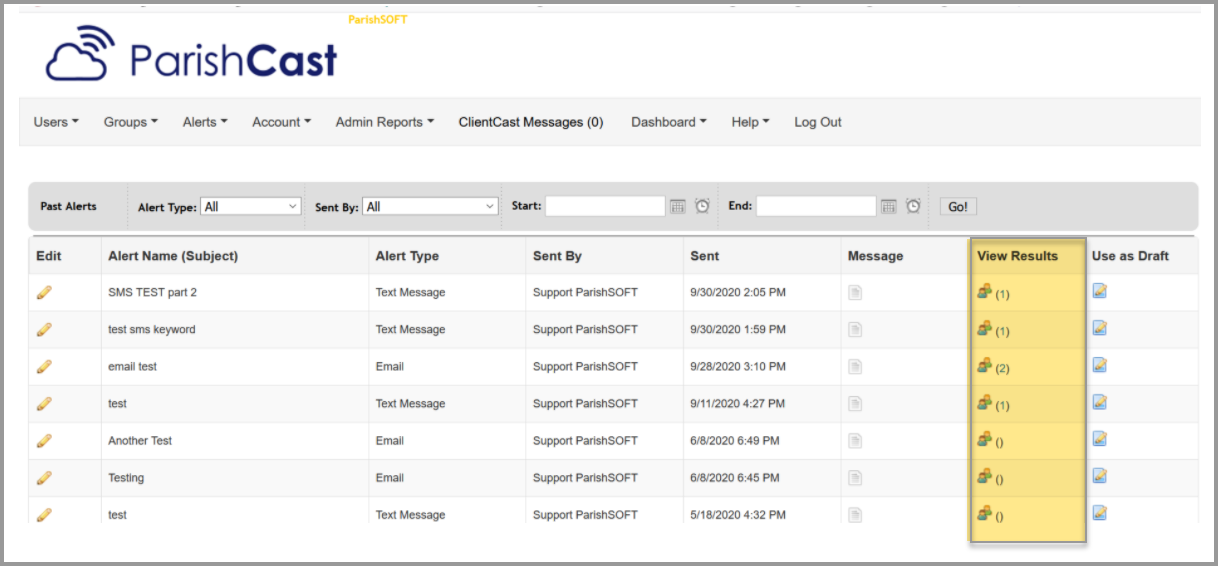
Task: Click edit pencil for Testing alert
Action: (x=44, y=477)
